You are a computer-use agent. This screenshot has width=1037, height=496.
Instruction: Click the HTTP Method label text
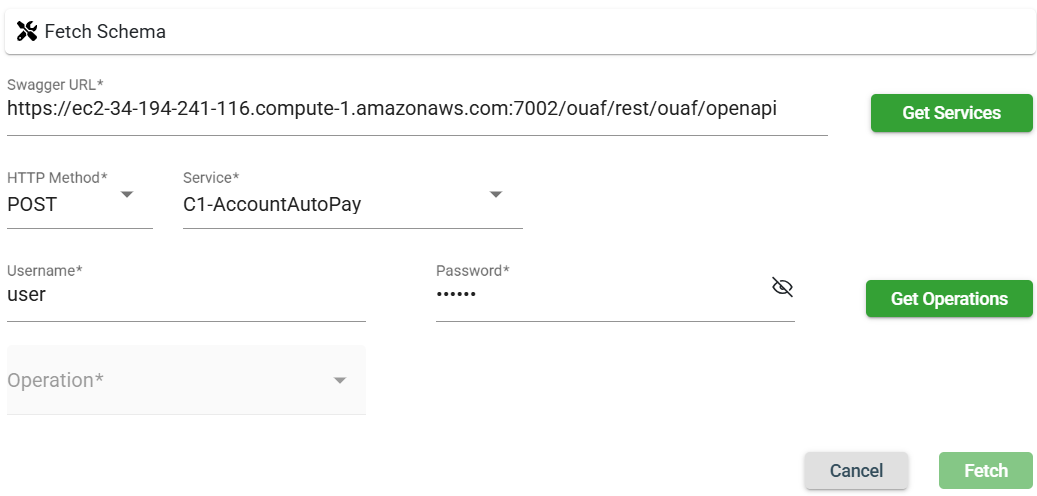[56, 178]
